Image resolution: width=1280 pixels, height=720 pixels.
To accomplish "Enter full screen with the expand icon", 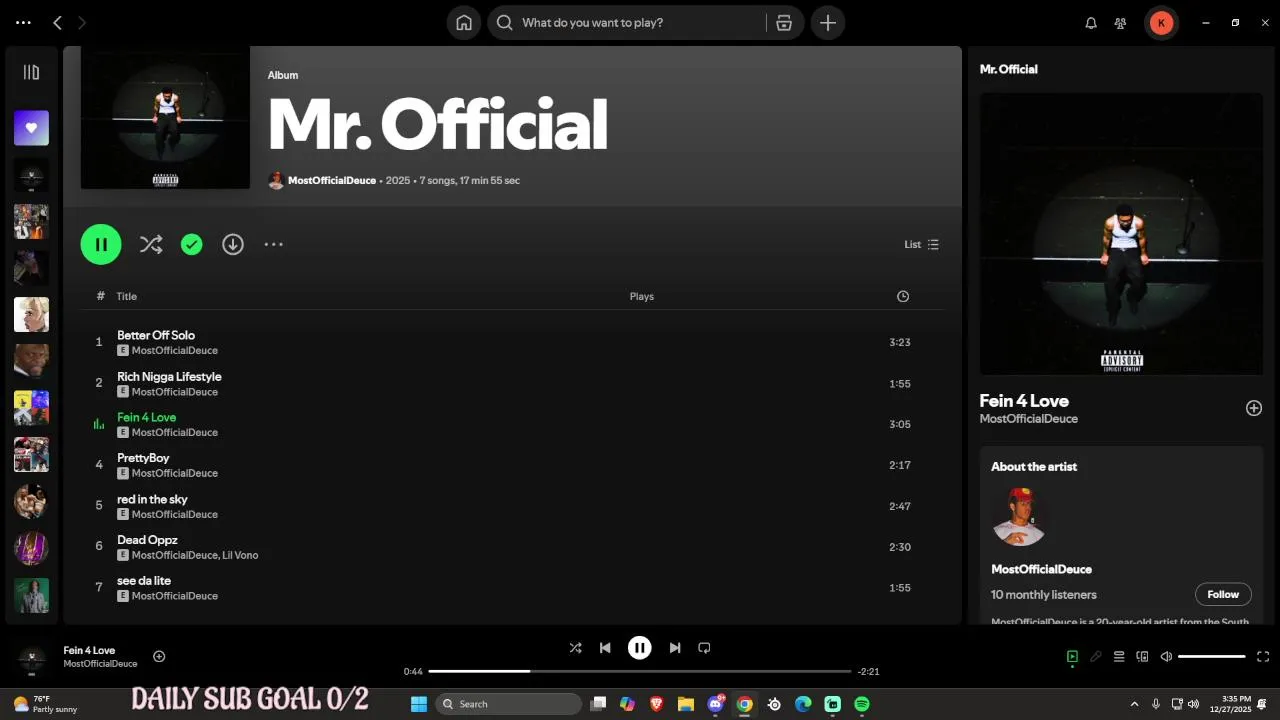I will (x=1263, y=657).
